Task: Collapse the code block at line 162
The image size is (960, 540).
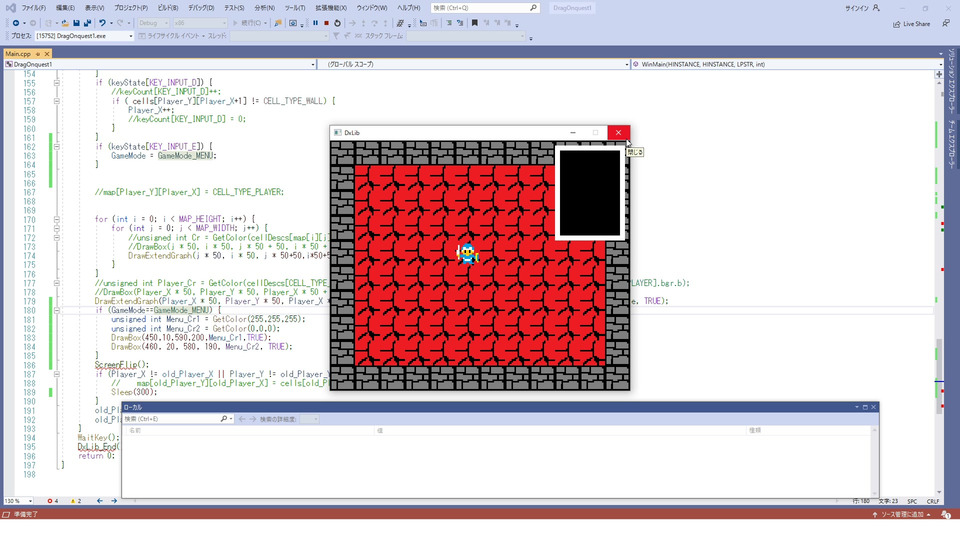Action: click(x=56, y=147)
